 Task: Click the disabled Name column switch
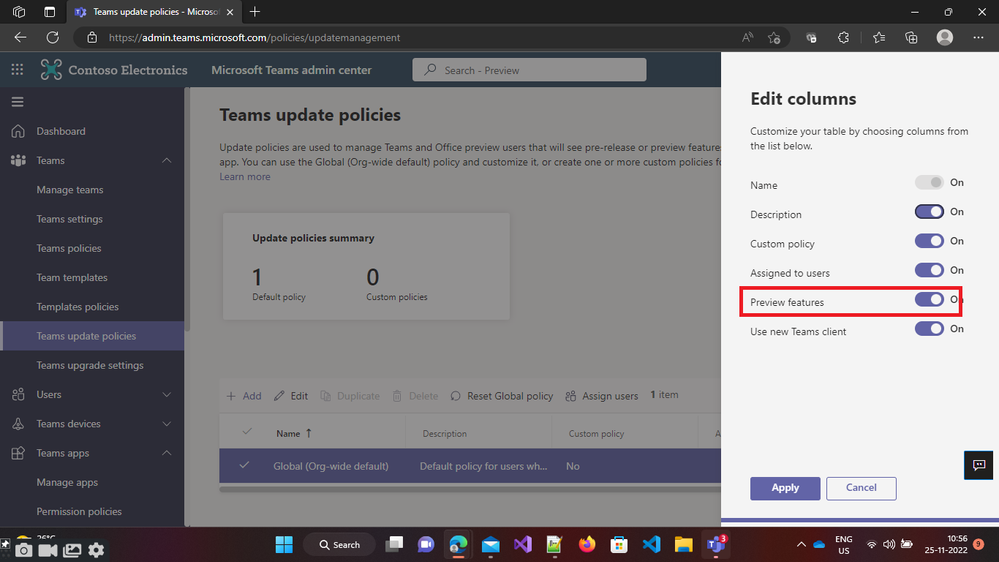point(929,182)
